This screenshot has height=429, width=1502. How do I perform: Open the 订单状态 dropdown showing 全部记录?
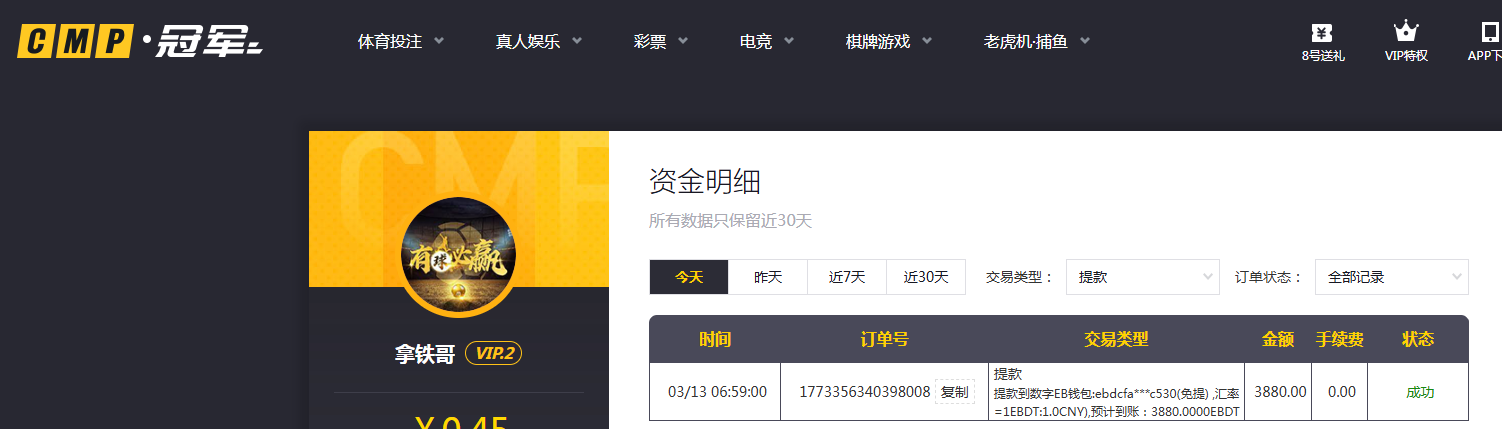(1391, 277)
